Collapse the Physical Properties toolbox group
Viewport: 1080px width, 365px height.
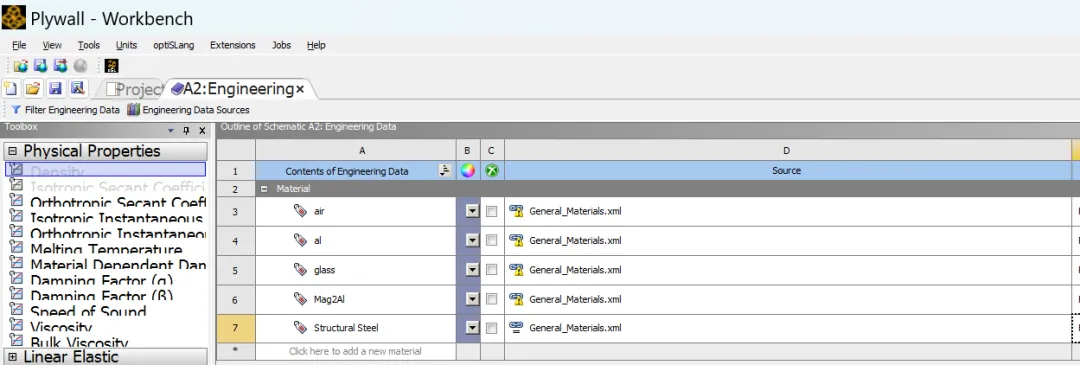tap(12, 151)
